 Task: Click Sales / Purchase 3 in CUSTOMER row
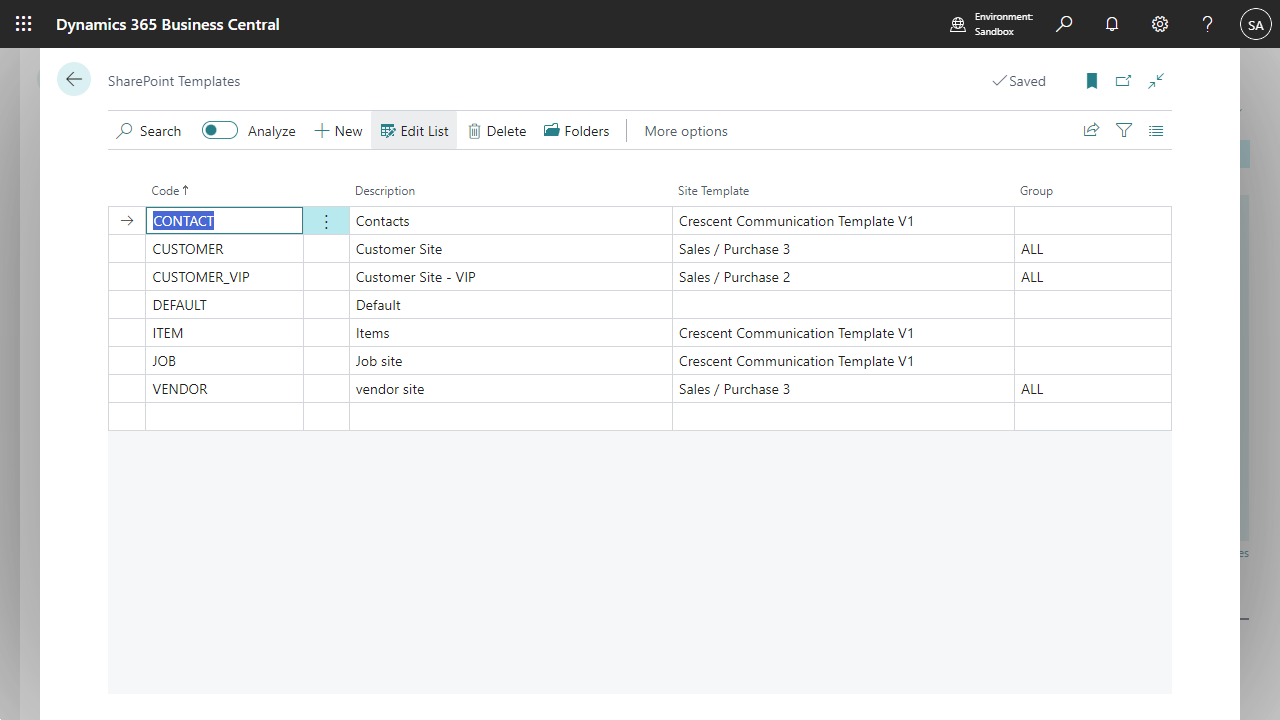[843, 249]
